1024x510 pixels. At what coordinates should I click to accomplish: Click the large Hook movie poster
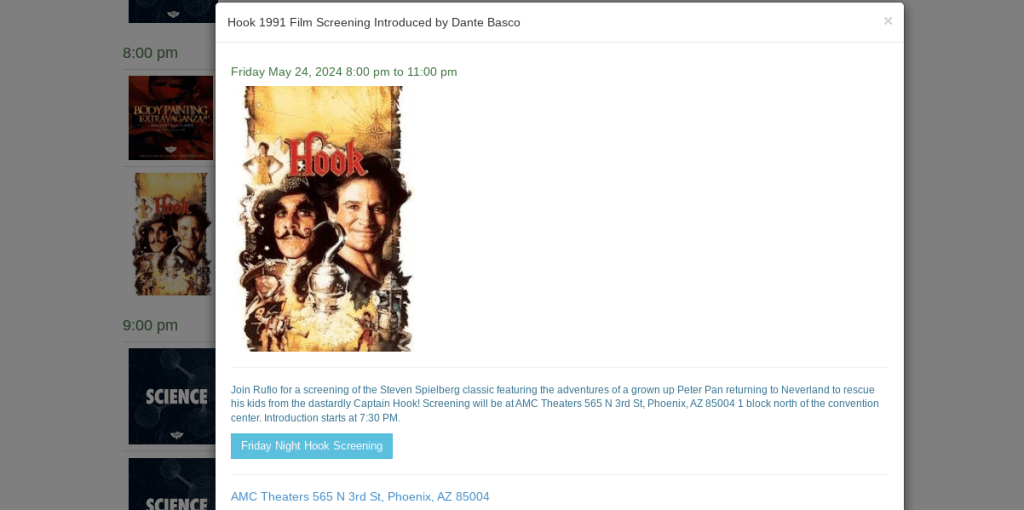pos(324,219)
